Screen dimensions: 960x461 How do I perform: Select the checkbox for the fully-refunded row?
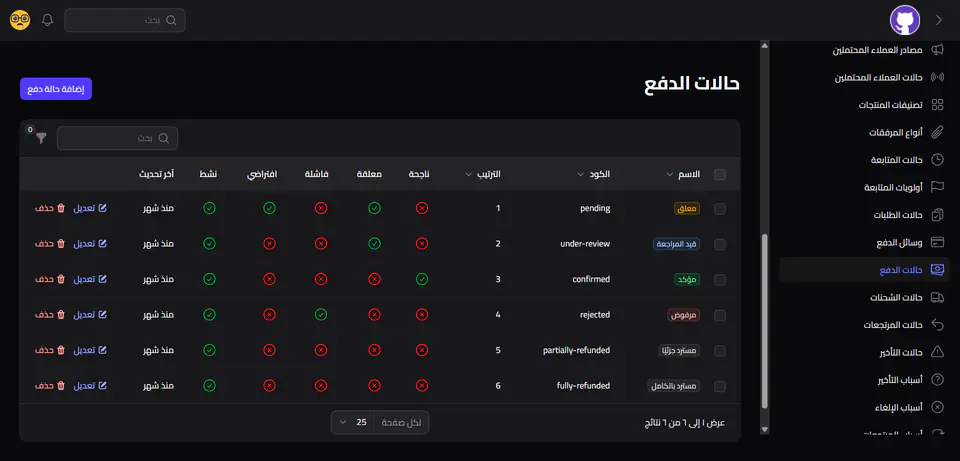720,386
